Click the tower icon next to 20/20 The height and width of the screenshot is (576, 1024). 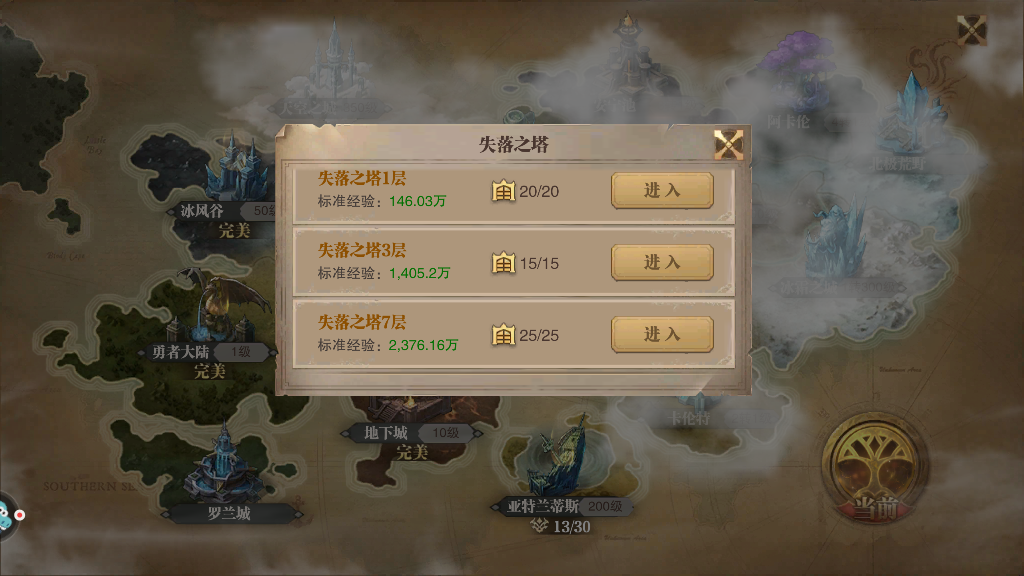tap(504, 191)
